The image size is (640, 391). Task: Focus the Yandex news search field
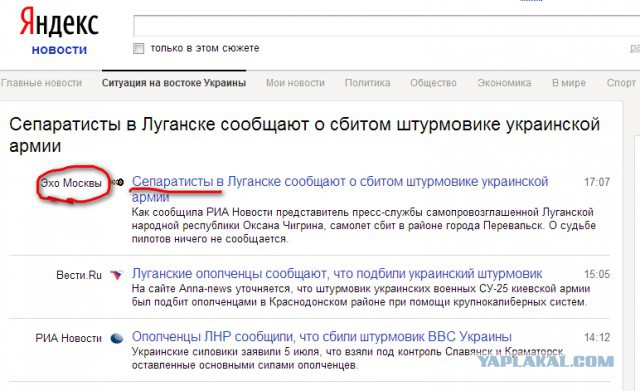point(386,27)
